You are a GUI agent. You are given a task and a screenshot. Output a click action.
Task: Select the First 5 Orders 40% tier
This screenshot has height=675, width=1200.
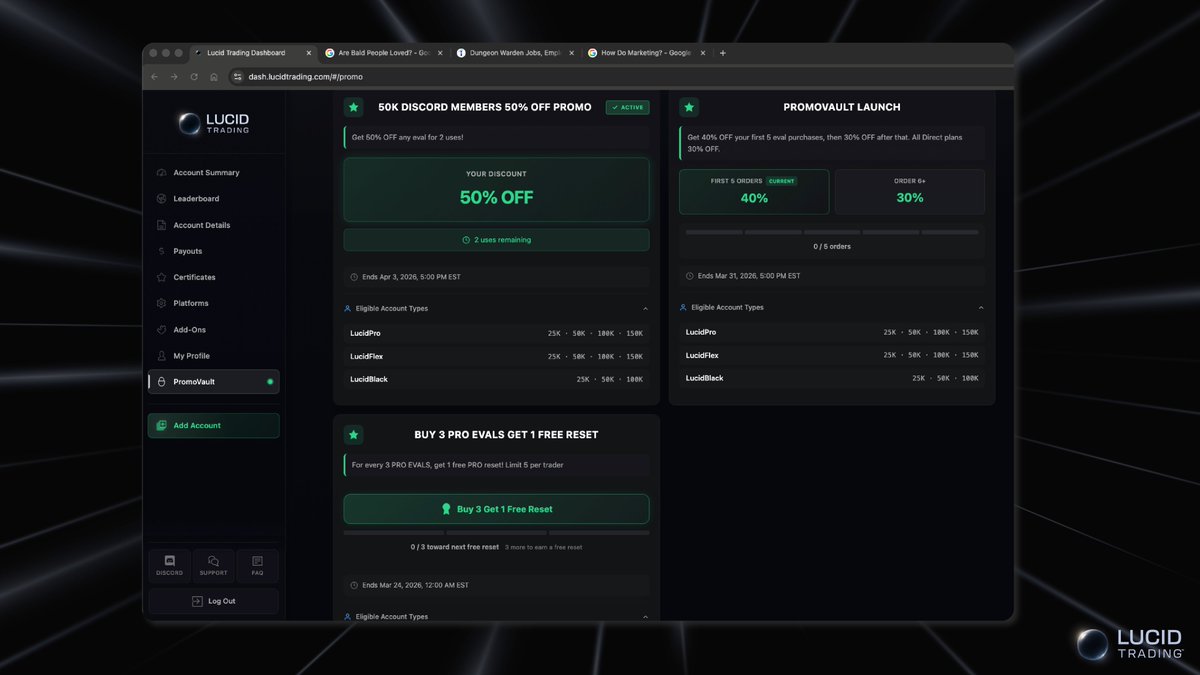754,191
